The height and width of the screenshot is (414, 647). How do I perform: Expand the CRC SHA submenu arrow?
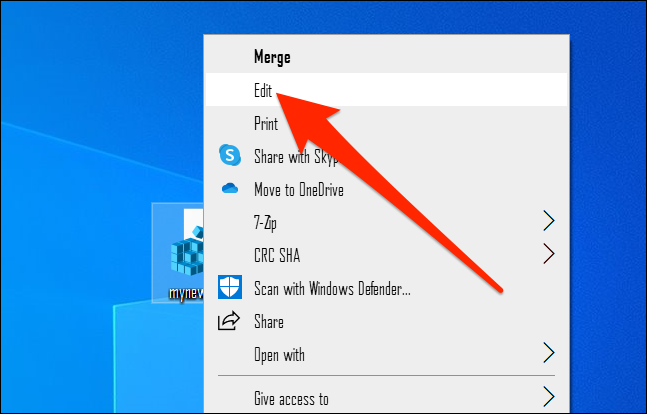[x=548, y=254]
